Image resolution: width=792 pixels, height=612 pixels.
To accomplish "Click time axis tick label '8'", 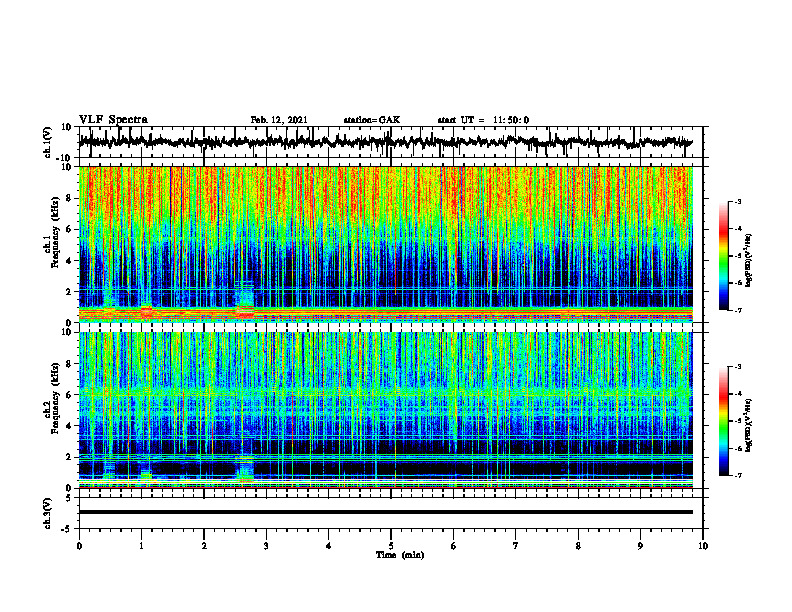I will [578, 546].
